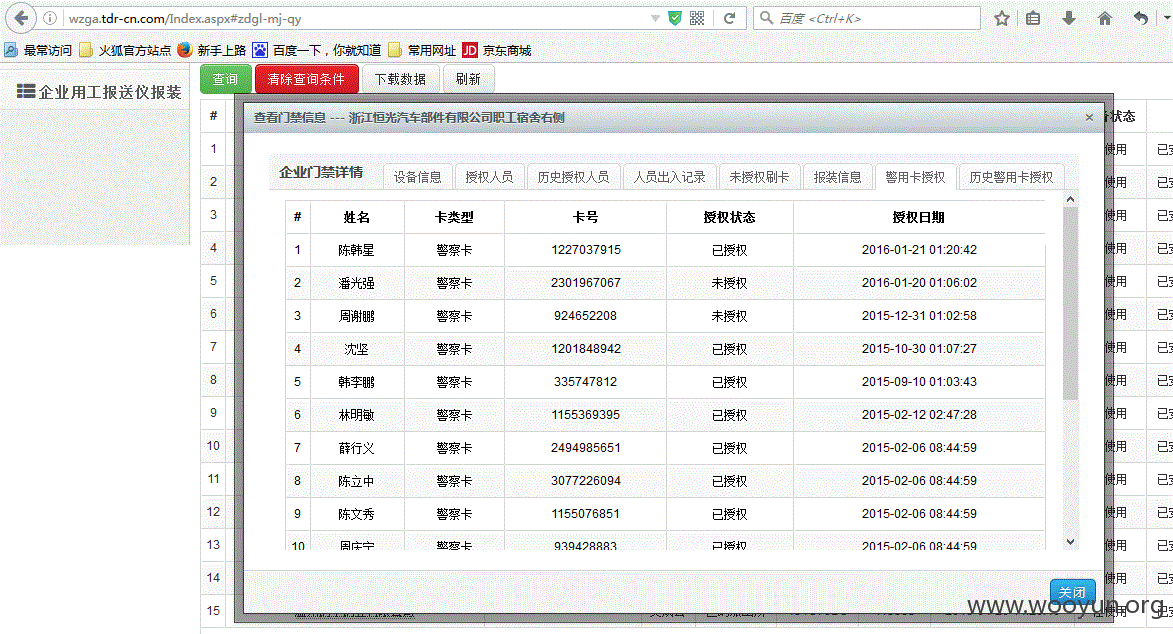
Task: Click 未授权 status in 潘光强 row
Action: tap(729, 283)
